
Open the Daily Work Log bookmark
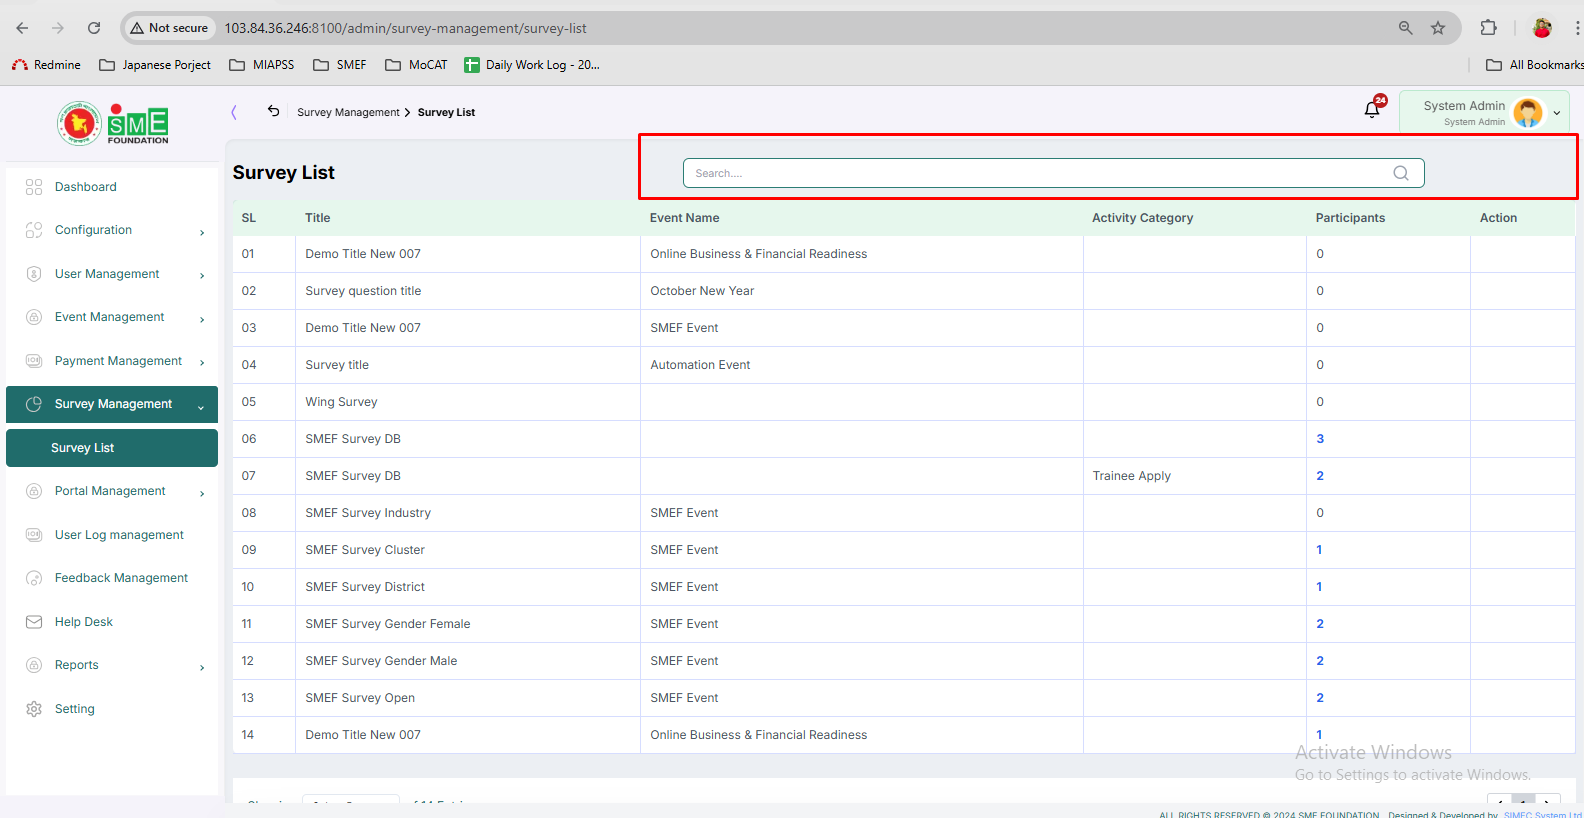click(532, 65)
